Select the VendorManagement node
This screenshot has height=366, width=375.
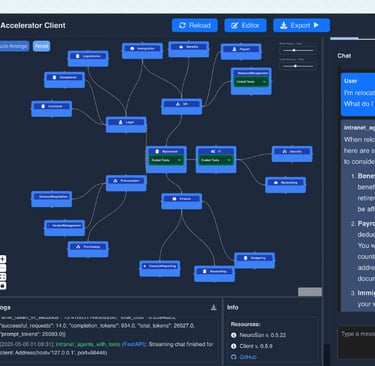(x=65, y=228)
